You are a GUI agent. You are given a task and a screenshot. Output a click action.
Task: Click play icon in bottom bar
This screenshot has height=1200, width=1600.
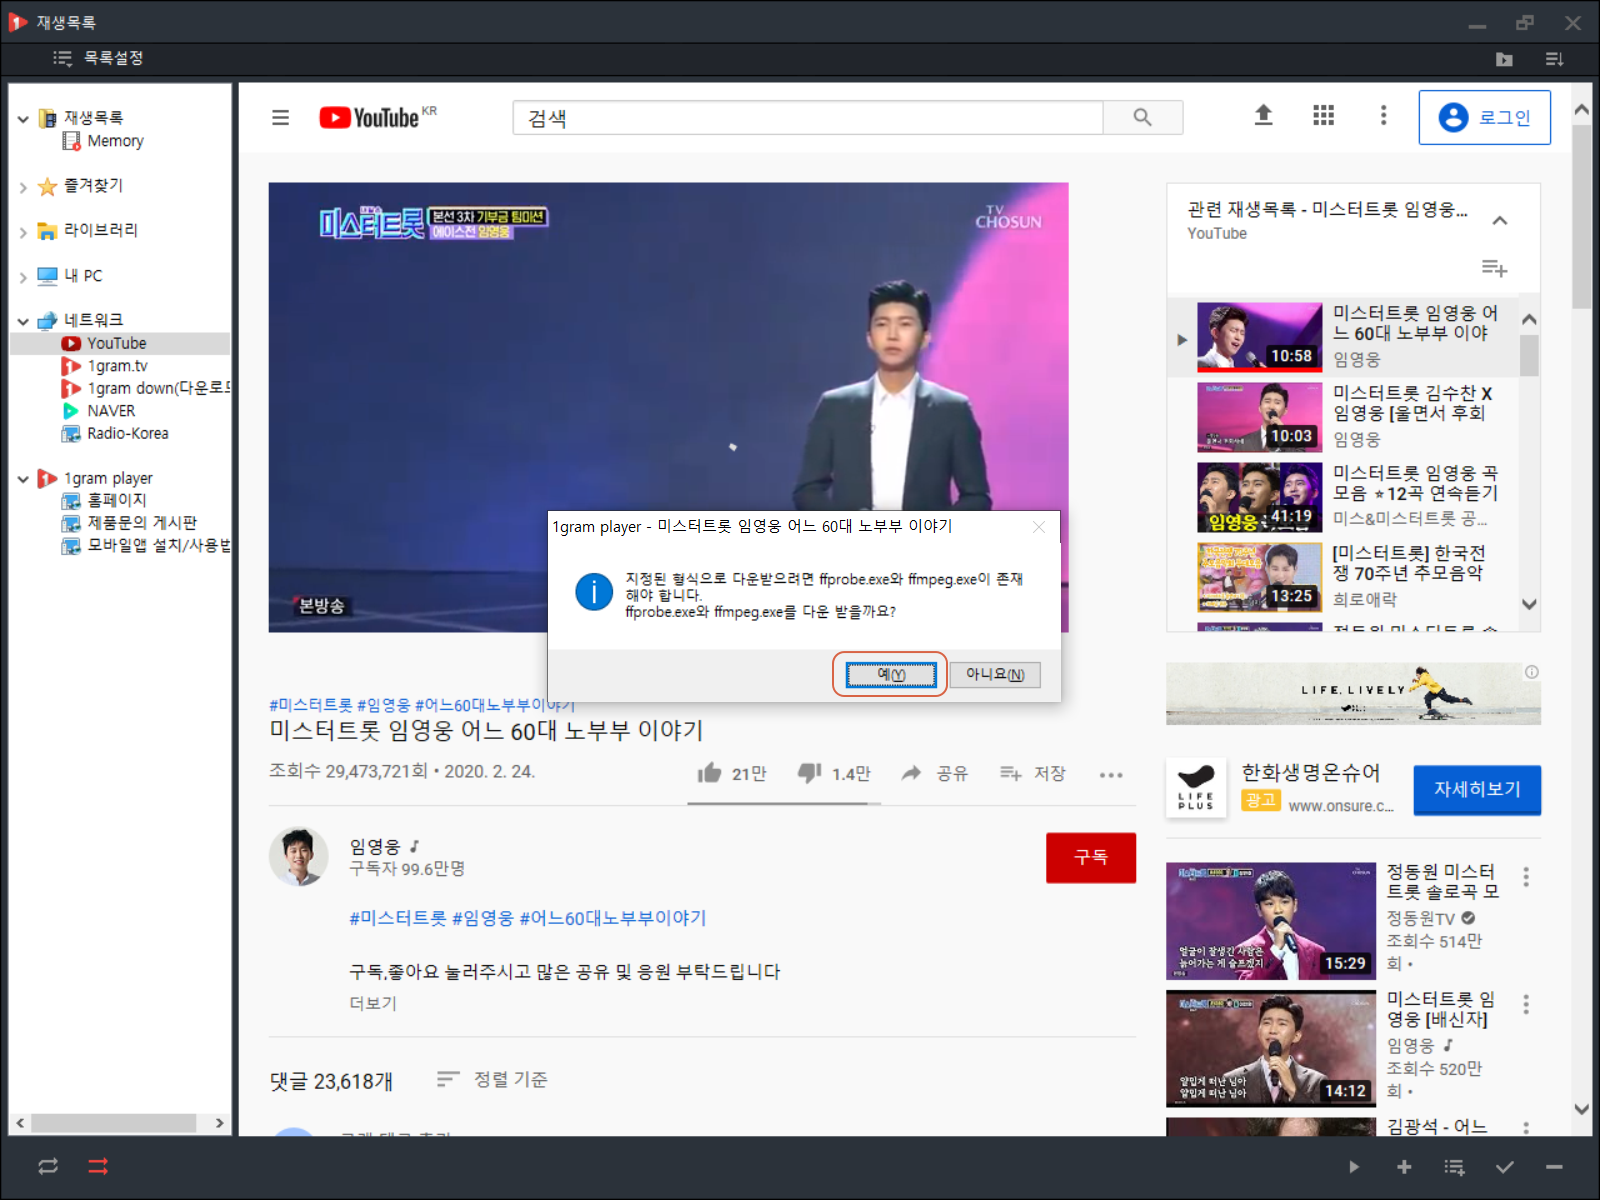click(1353, 1167)
